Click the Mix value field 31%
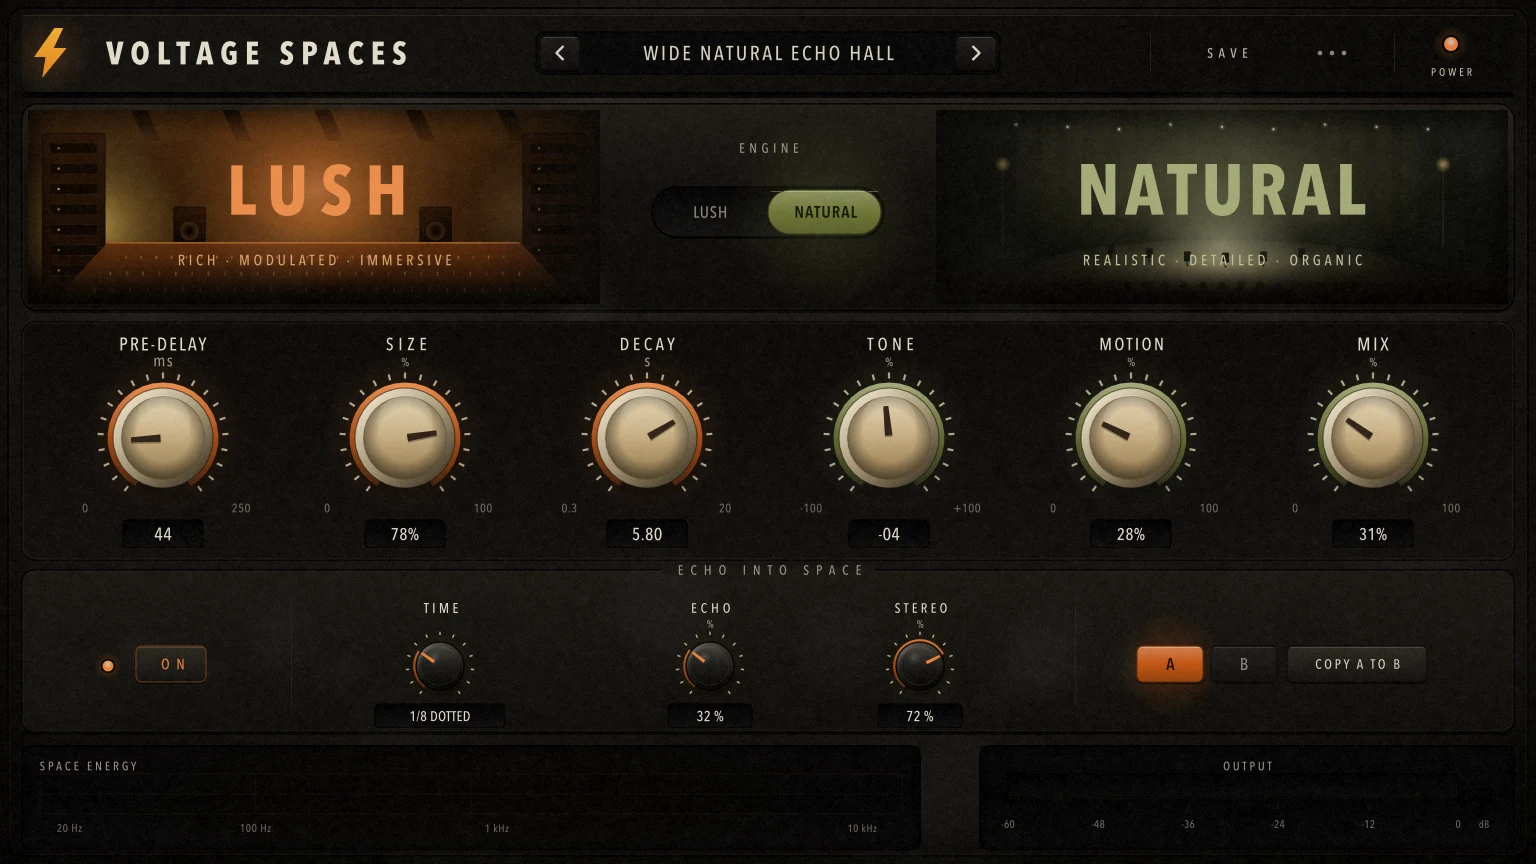This screenshot has width=1536, height=864. pyautogui.click(x=1373, y=534)
